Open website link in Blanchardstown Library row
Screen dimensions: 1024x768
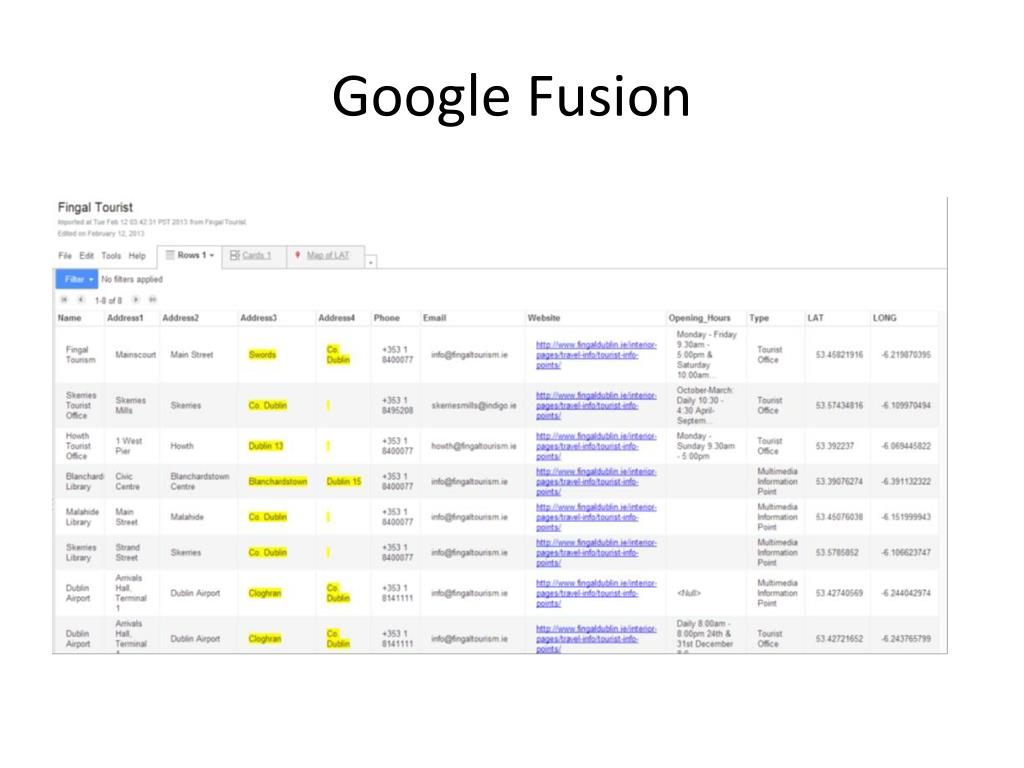point(596,481)
